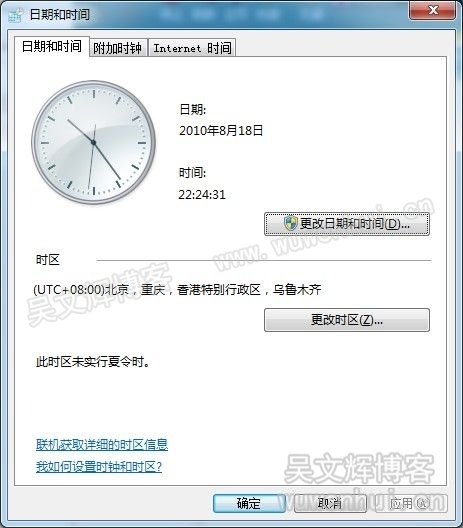Click the 此时区未实行夏令时 notice text
463x528 pixels.
93,362
